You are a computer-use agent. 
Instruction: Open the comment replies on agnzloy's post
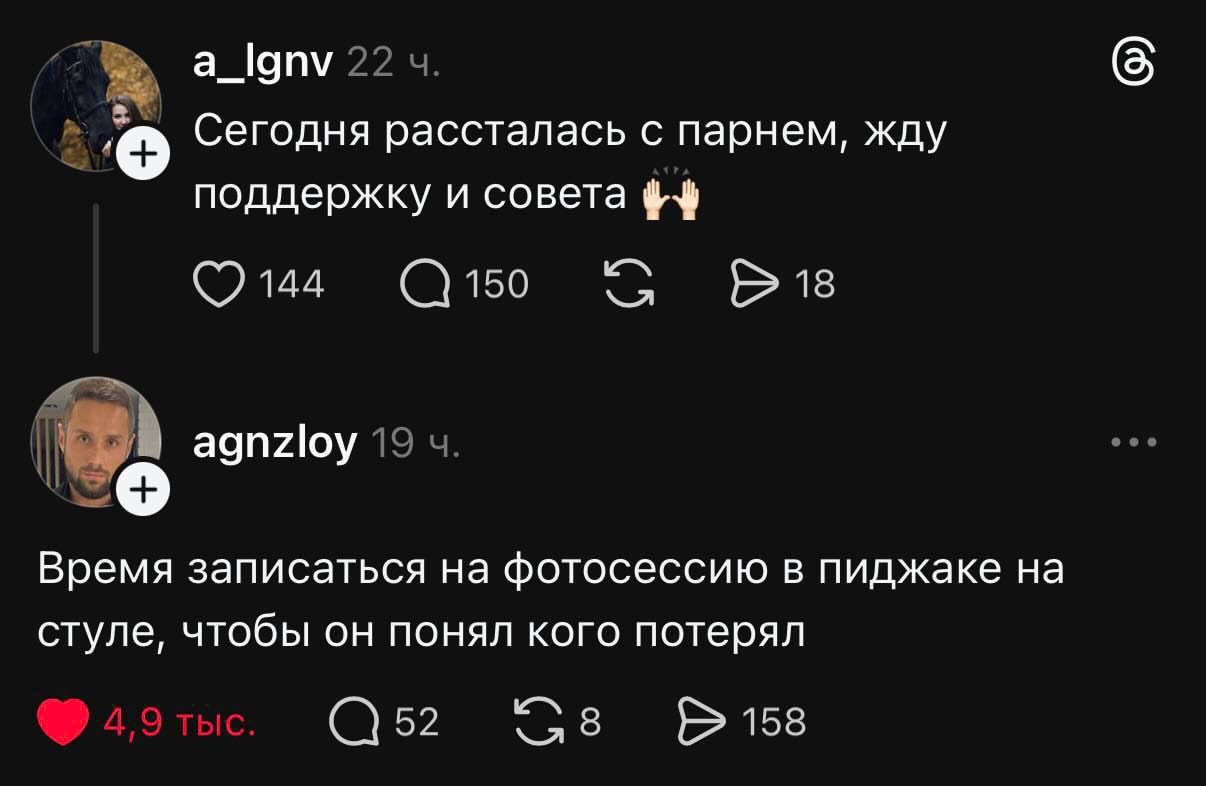point(353,719)
